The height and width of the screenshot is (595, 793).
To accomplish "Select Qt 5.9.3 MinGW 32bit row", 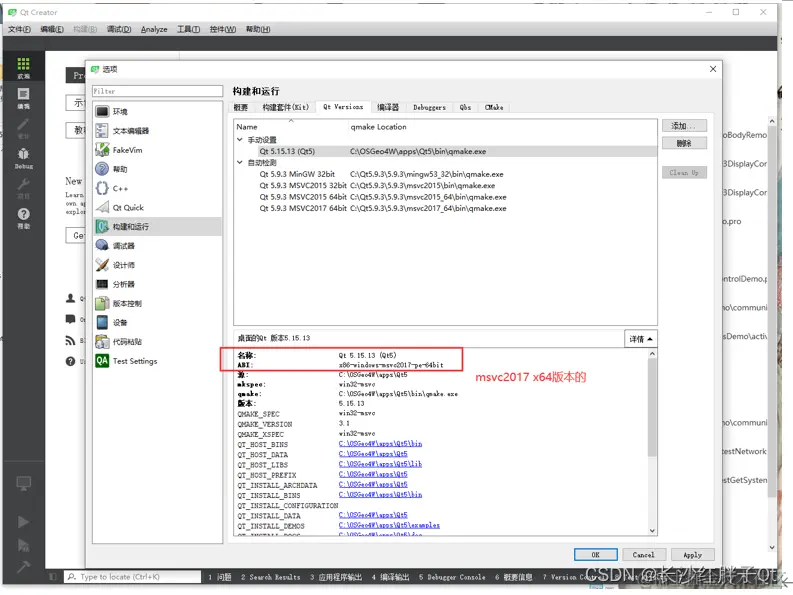I will coord(445,174).
